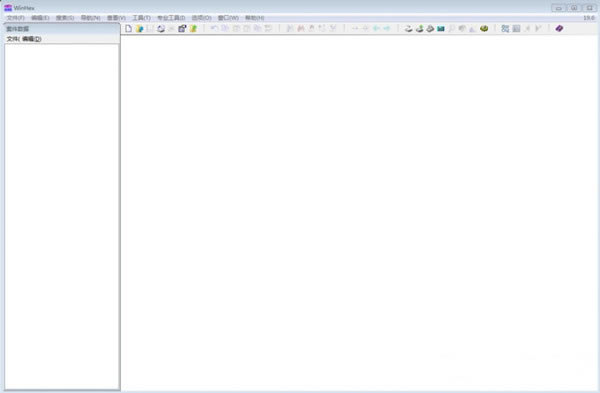Open the 工具(T) menu

141,18
